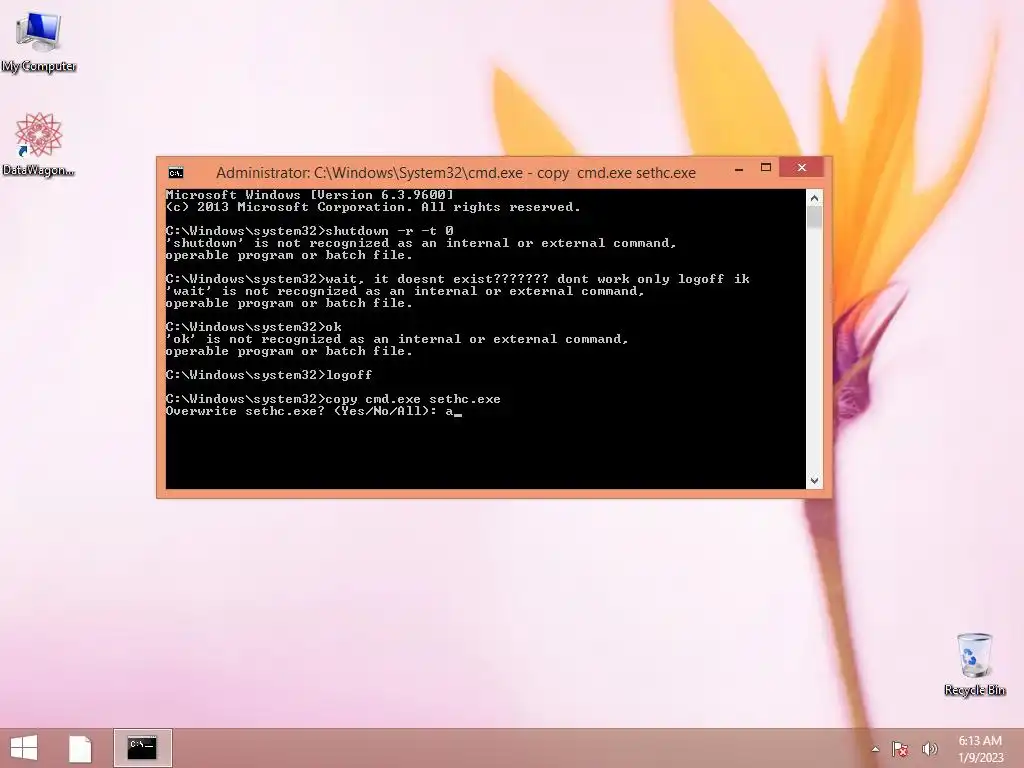
Task: Open the cmd window system menu icon
Action: 176,173
